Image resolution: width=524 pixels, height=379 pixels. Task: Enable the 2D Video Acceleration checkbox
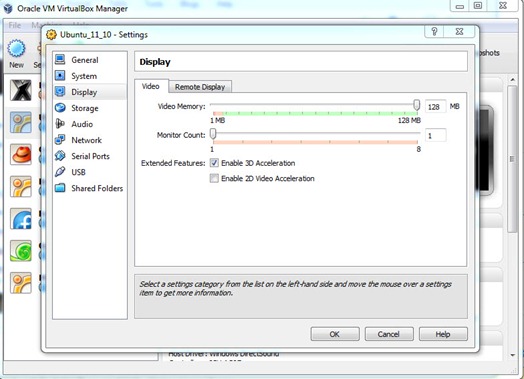214,178
